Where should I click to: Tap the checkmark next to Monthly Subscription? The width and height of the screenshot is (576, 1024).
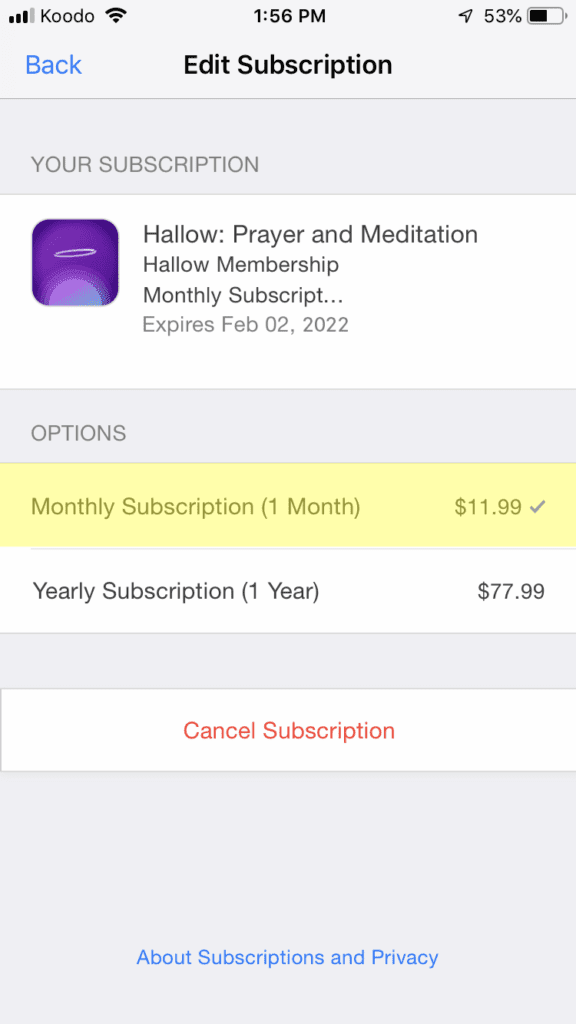click(539, 506)
